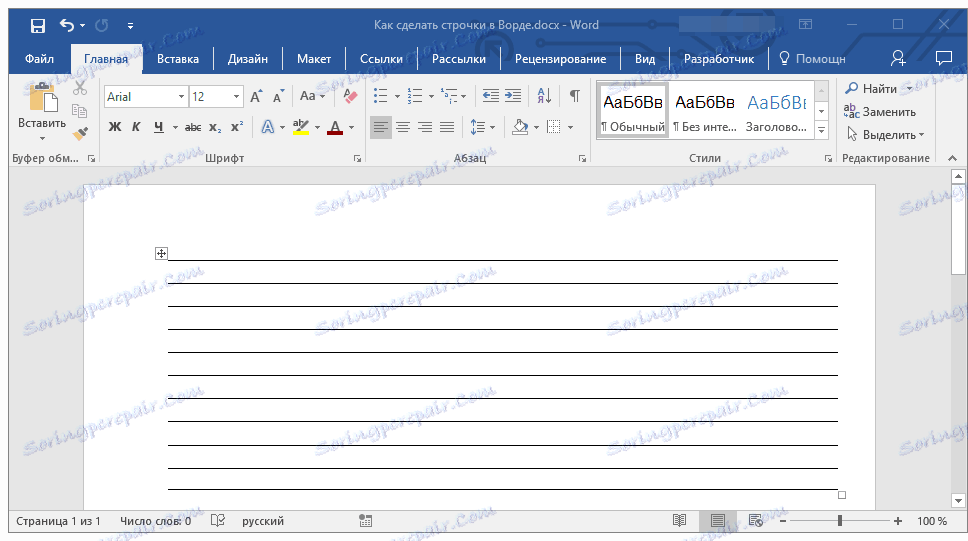Start a numbered list
The height and width of the screenshot is (541, 968).
(x=415, y=96)
